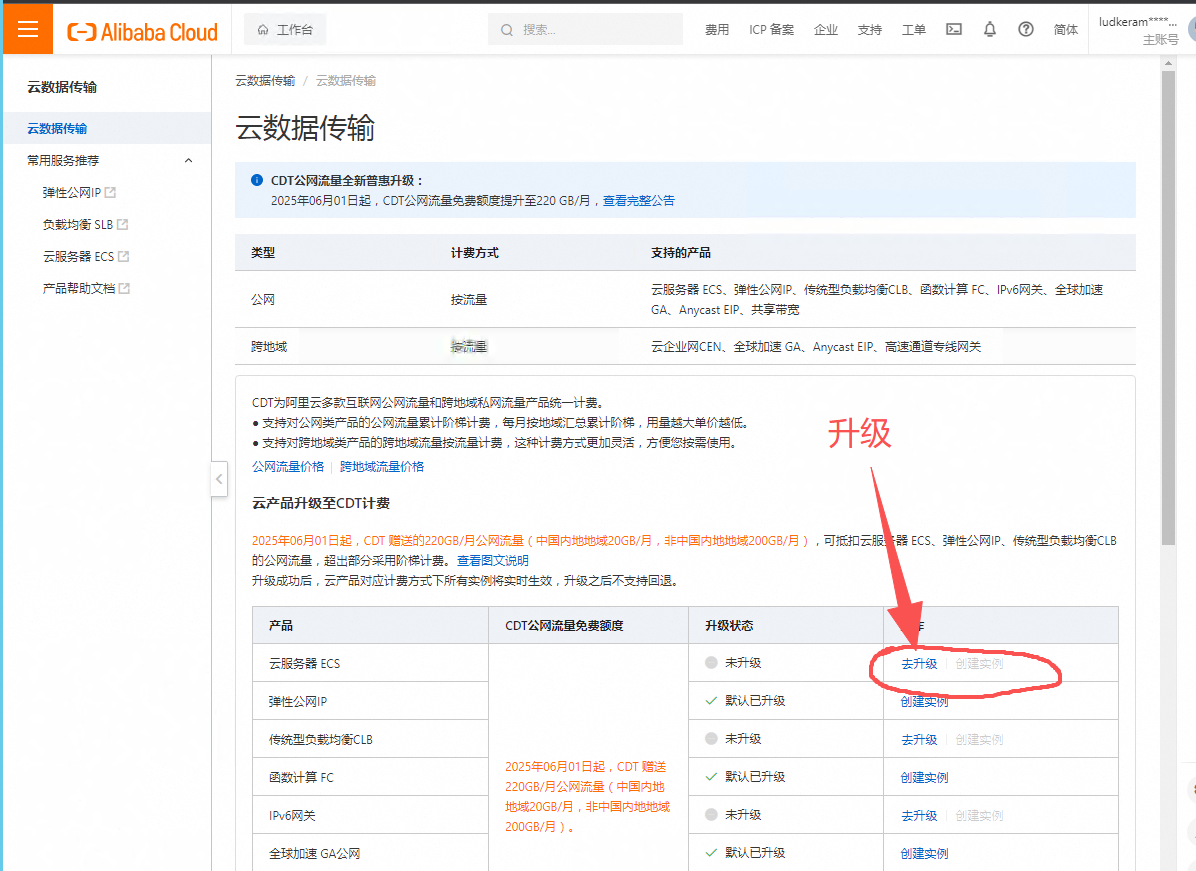Open the 查看完整公告 link
The width and height of the screenshot is (1196, 871).
638,200
